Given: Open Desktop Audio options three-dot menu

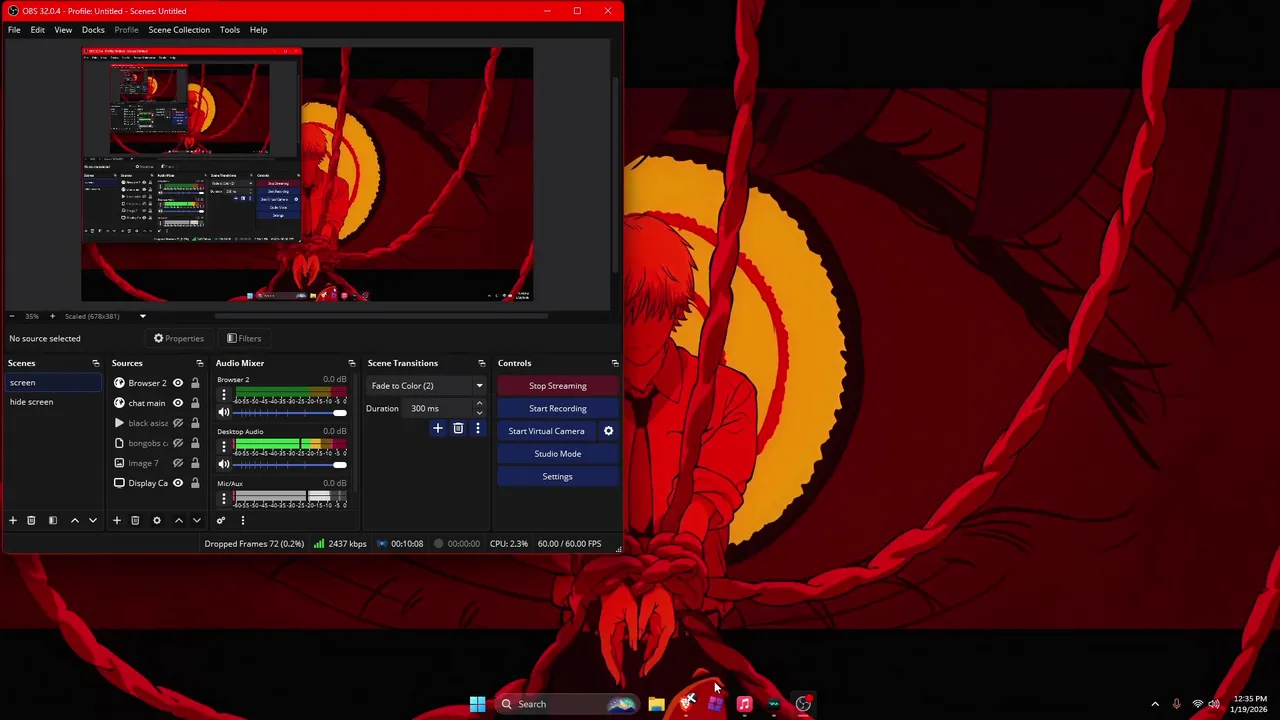Looking at the screenshot, I should point(224,445).
